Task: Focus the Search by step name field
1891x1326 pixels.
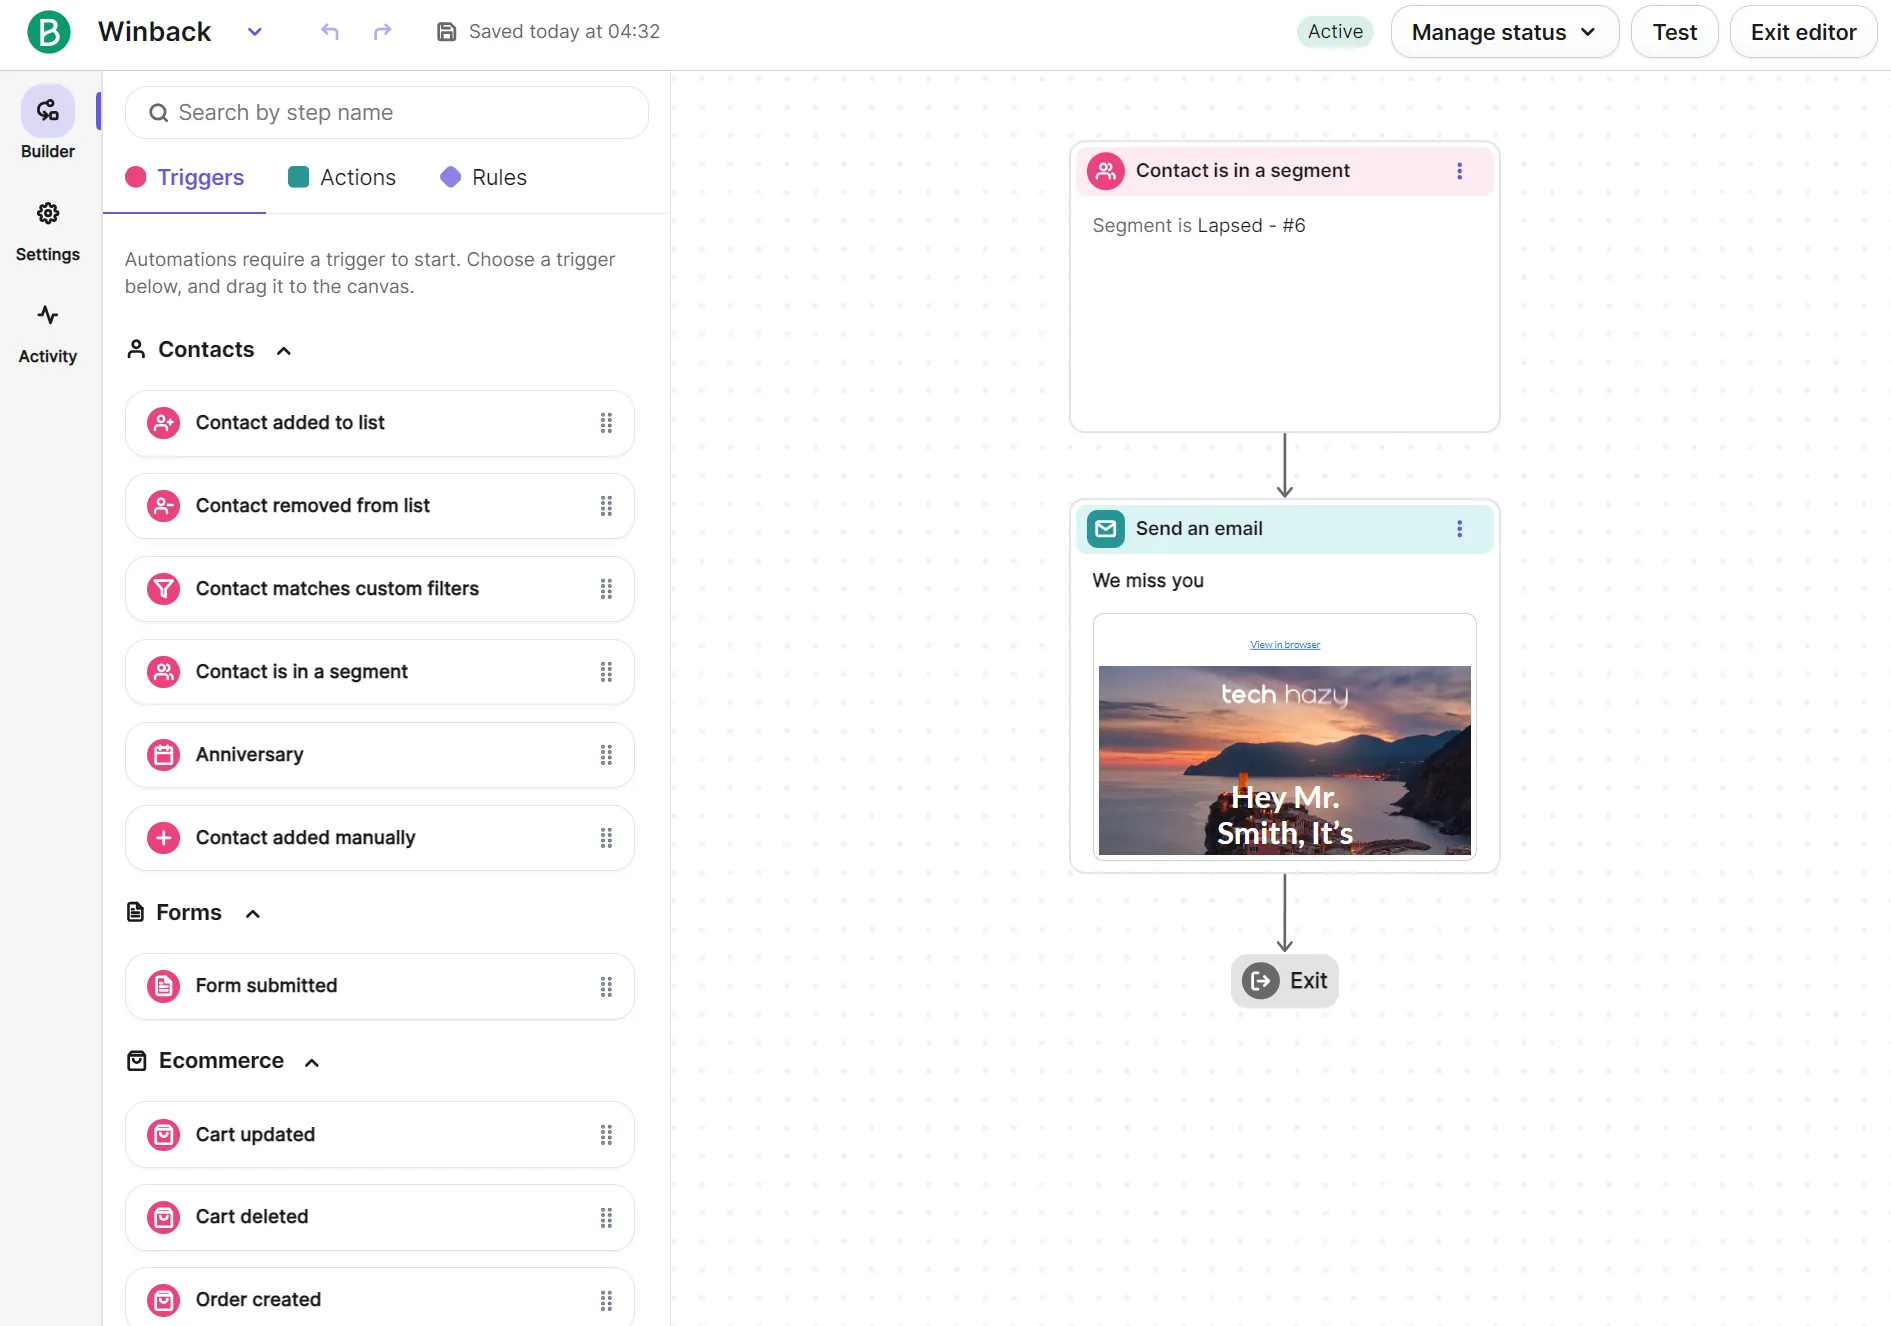Action: point(387,113)
